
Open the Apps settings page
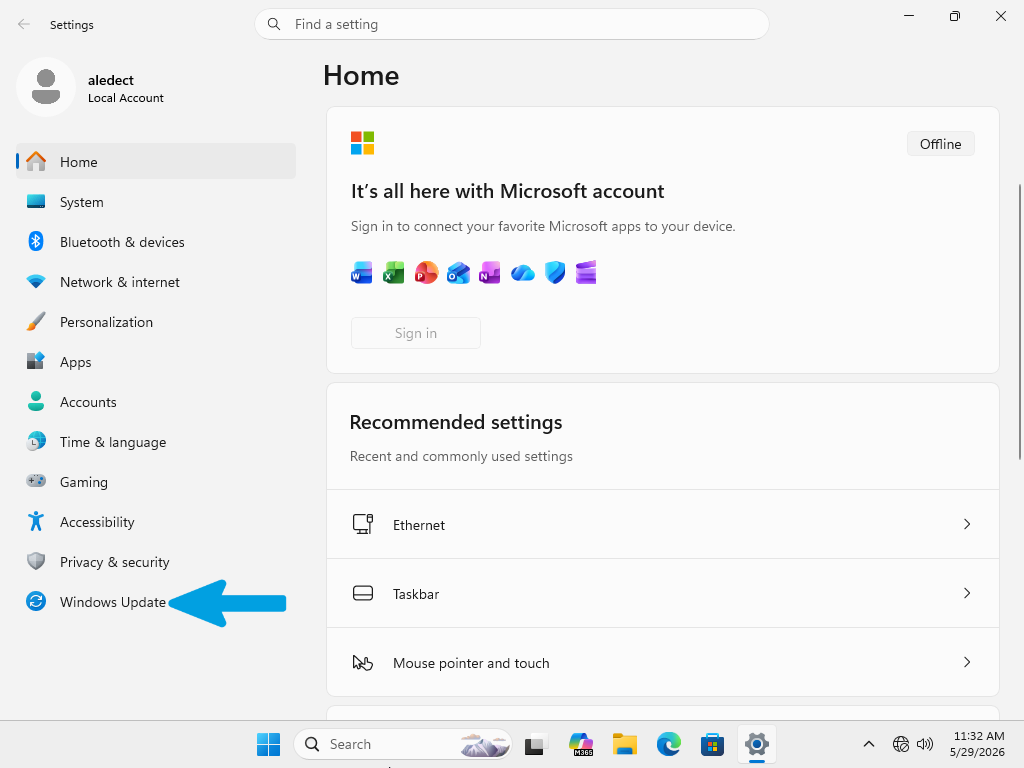(x=156, y=362)
